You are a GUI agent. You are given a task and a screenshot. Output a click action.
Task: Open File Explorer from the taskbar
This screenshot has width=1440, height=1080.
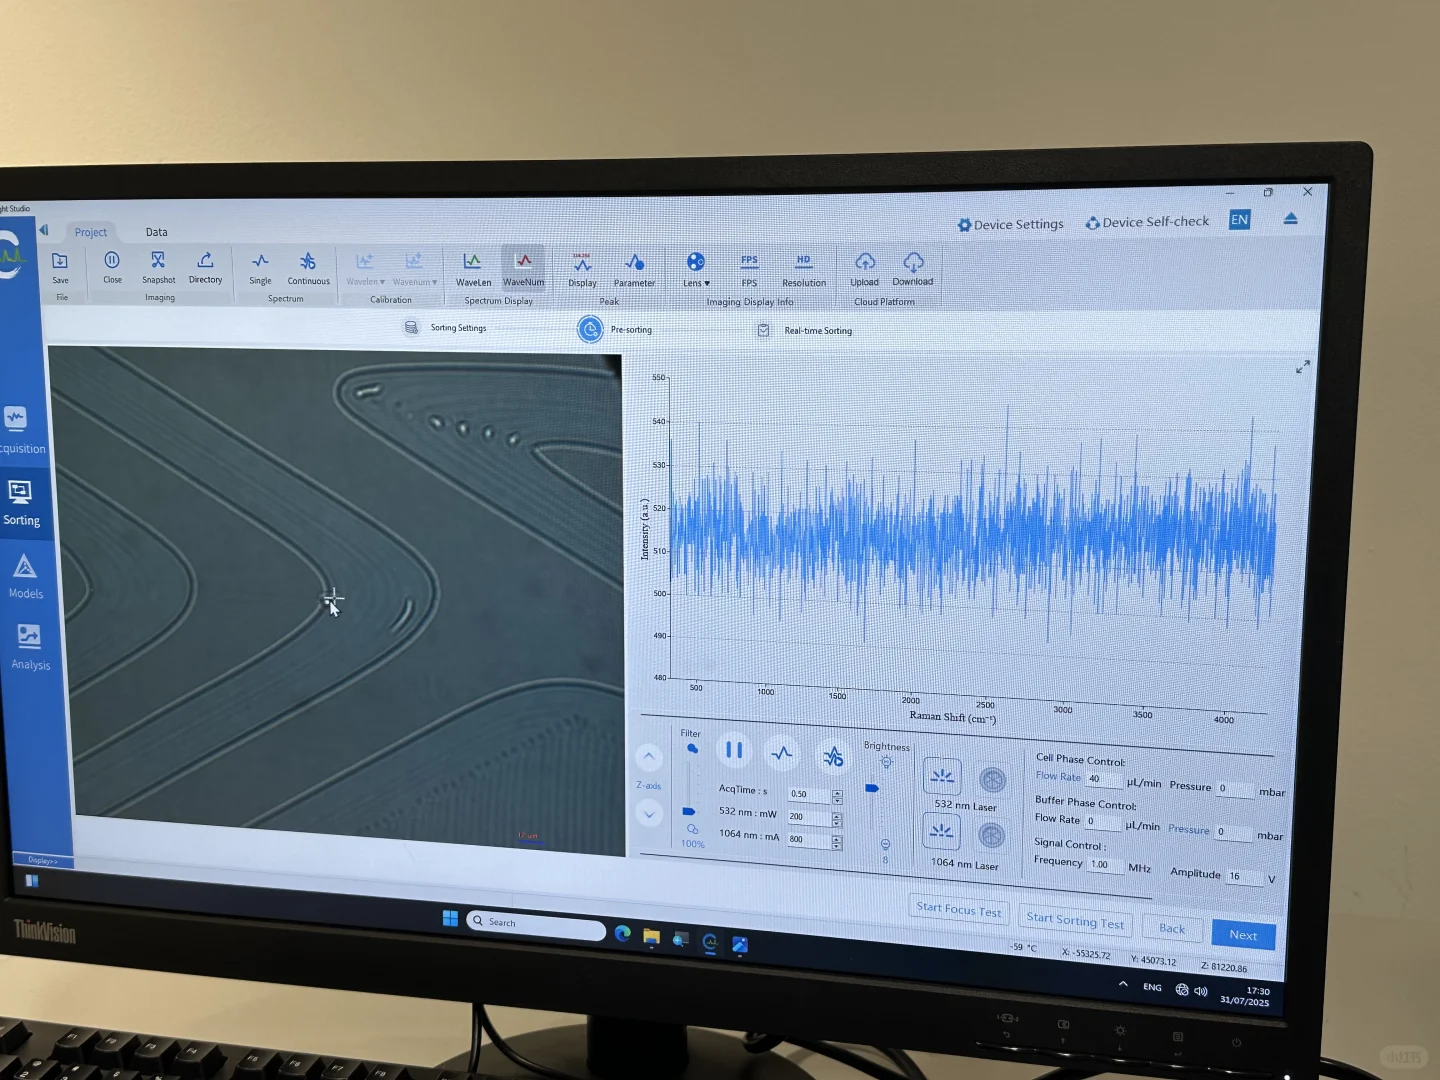coord(652,937)
